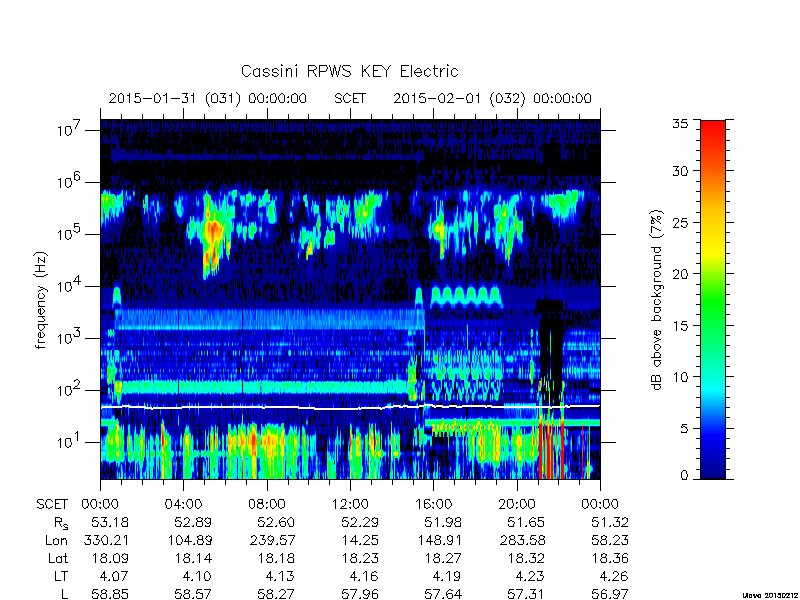Click the LT value 4.16

tap(363, 577)
